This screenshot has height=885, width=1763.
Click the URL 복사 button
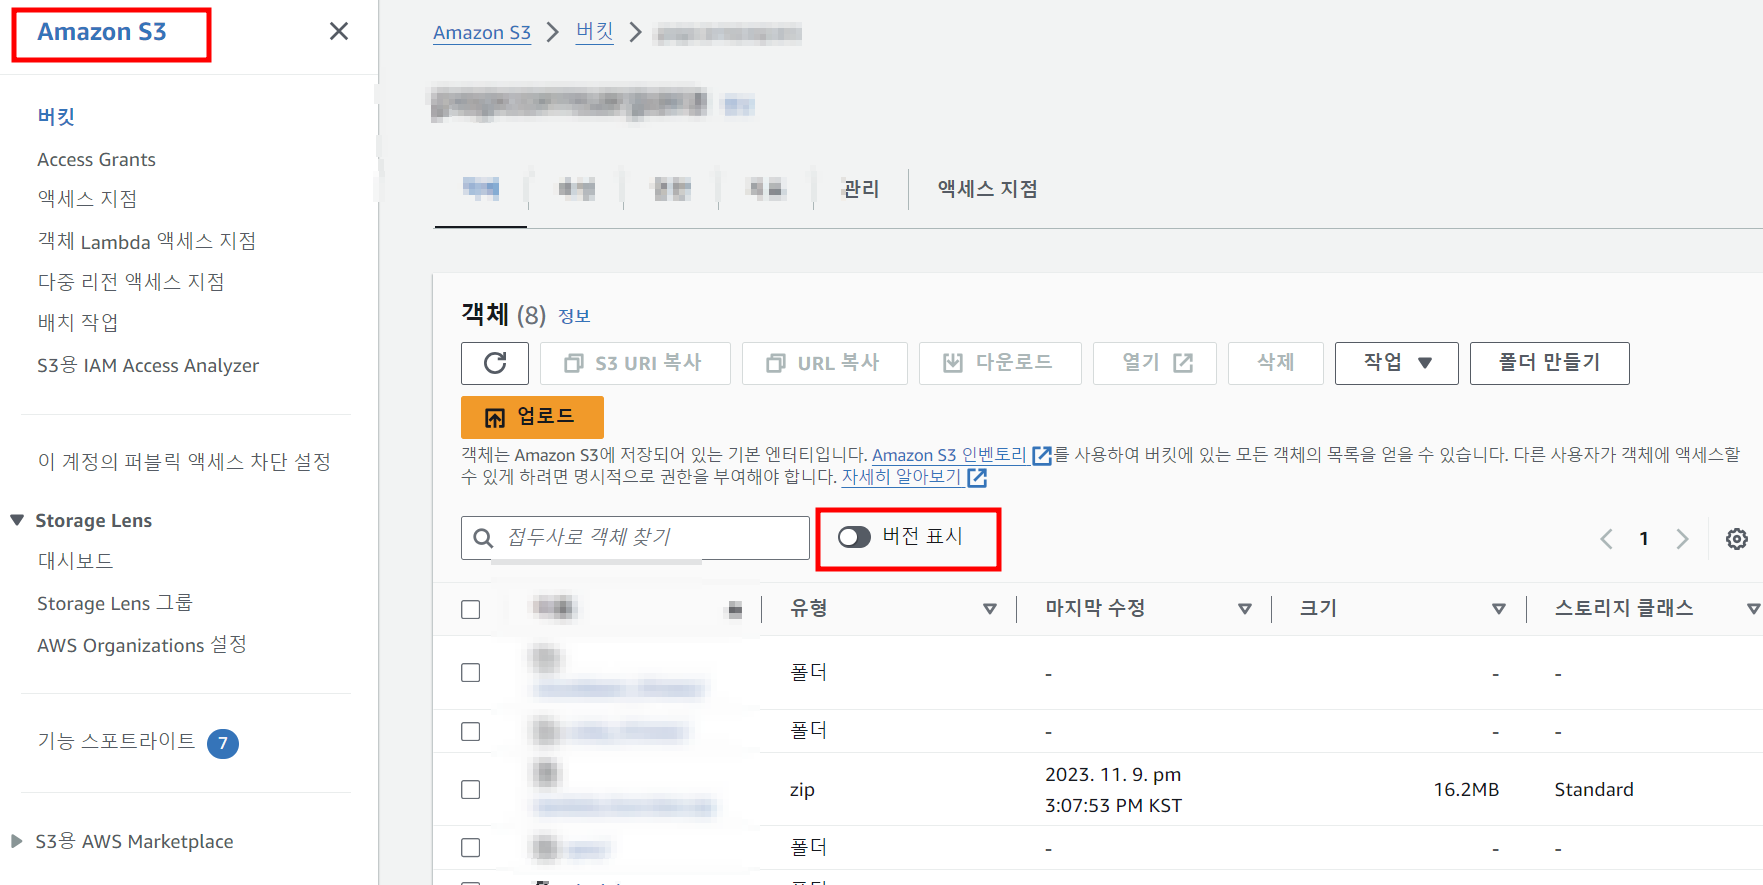pos(825,363)
